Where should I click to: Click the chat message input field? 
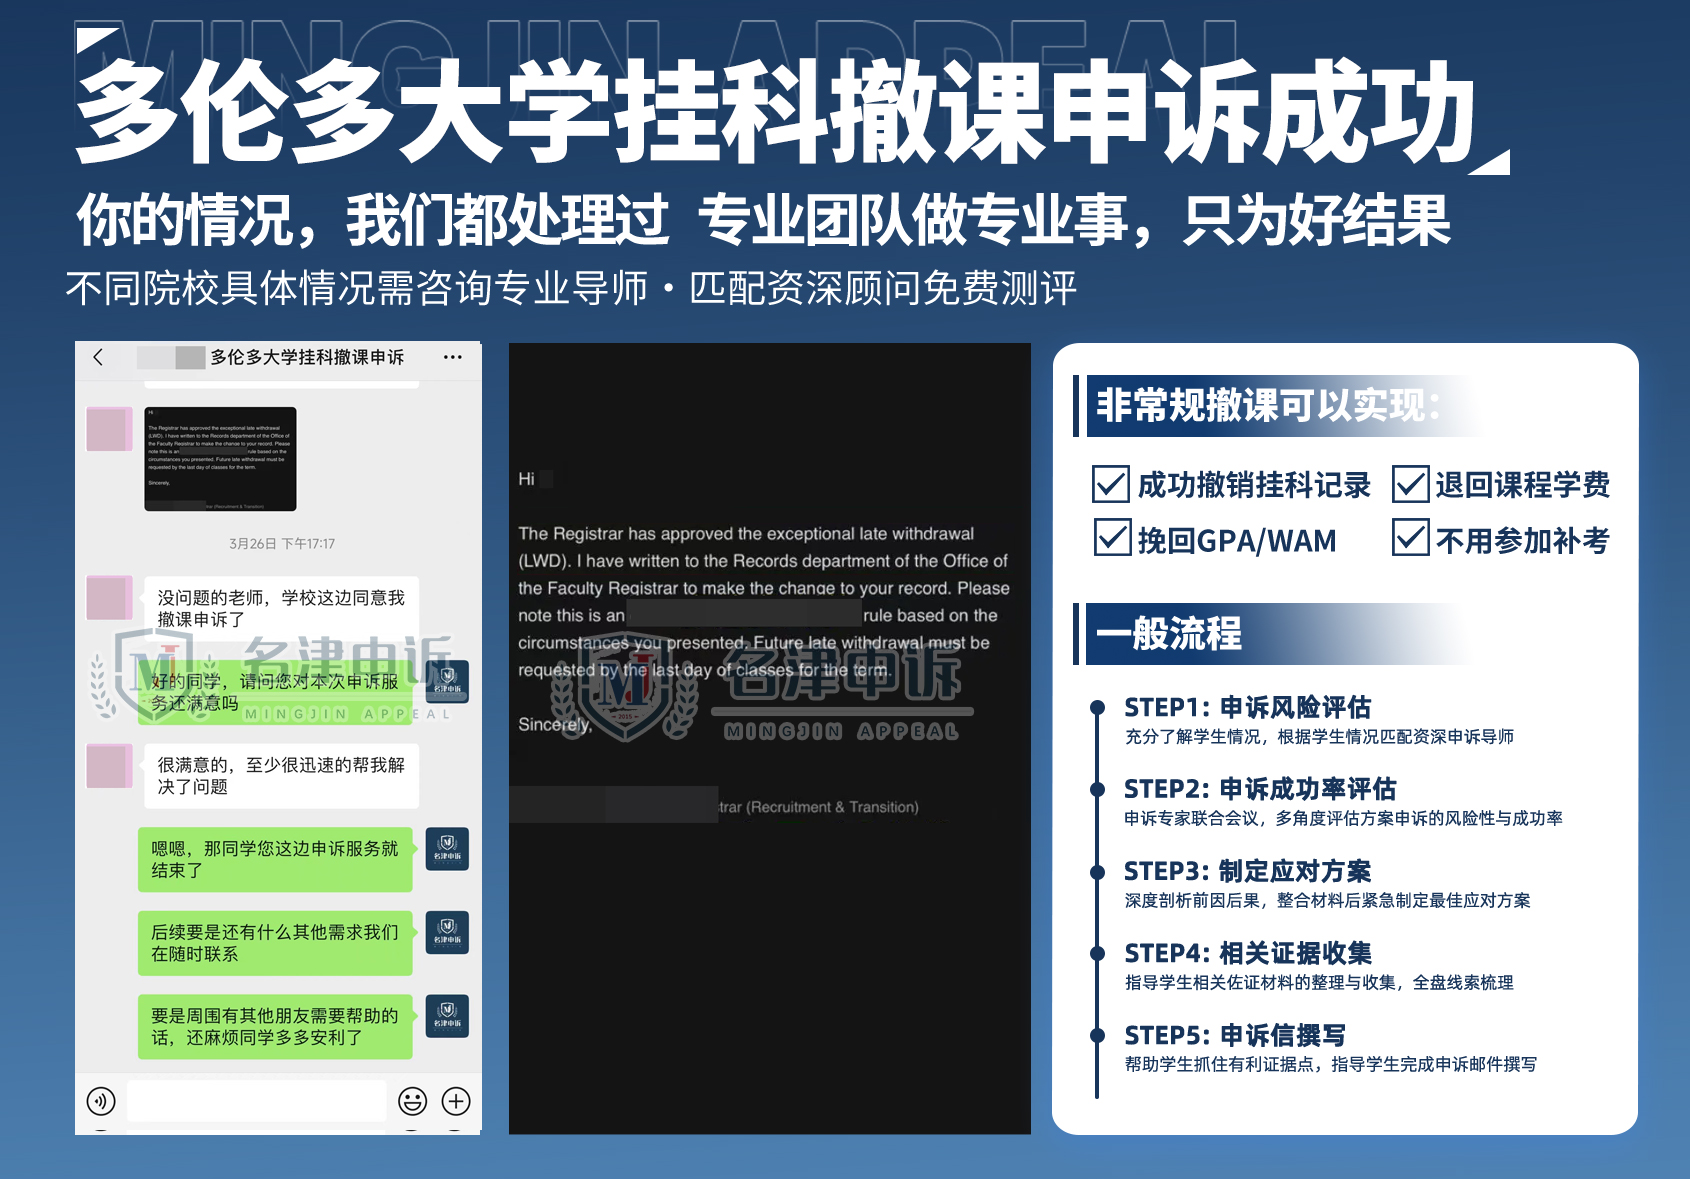pos(257,1101)
